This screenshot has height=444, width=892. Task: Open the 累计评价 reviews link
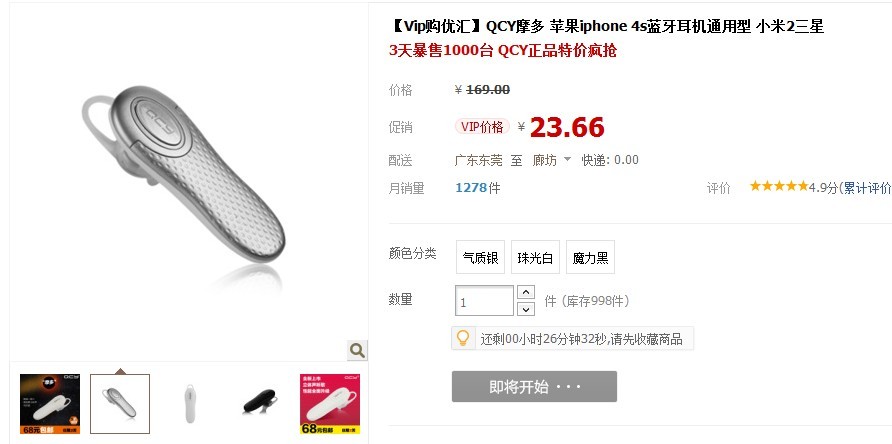click(867, 188)
